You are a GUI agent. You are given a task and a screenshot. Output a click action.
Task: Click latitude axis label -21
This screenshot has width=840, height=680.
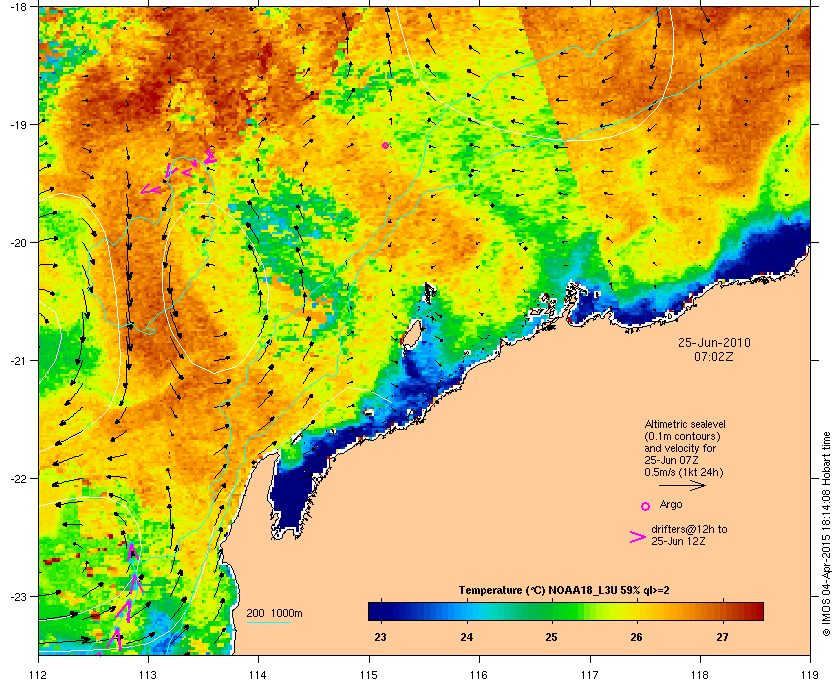click(18, 360)
